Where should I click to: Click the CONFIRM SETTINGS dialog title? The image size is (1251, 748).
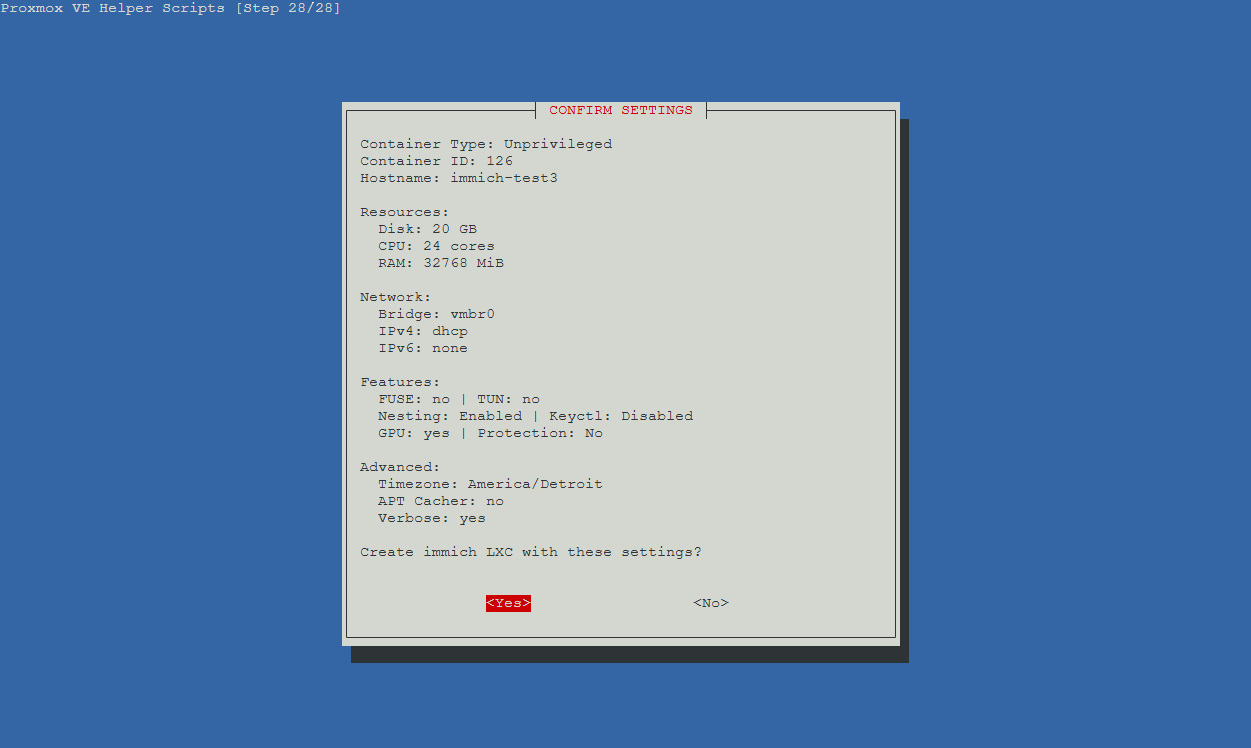(x=621, y=110)
